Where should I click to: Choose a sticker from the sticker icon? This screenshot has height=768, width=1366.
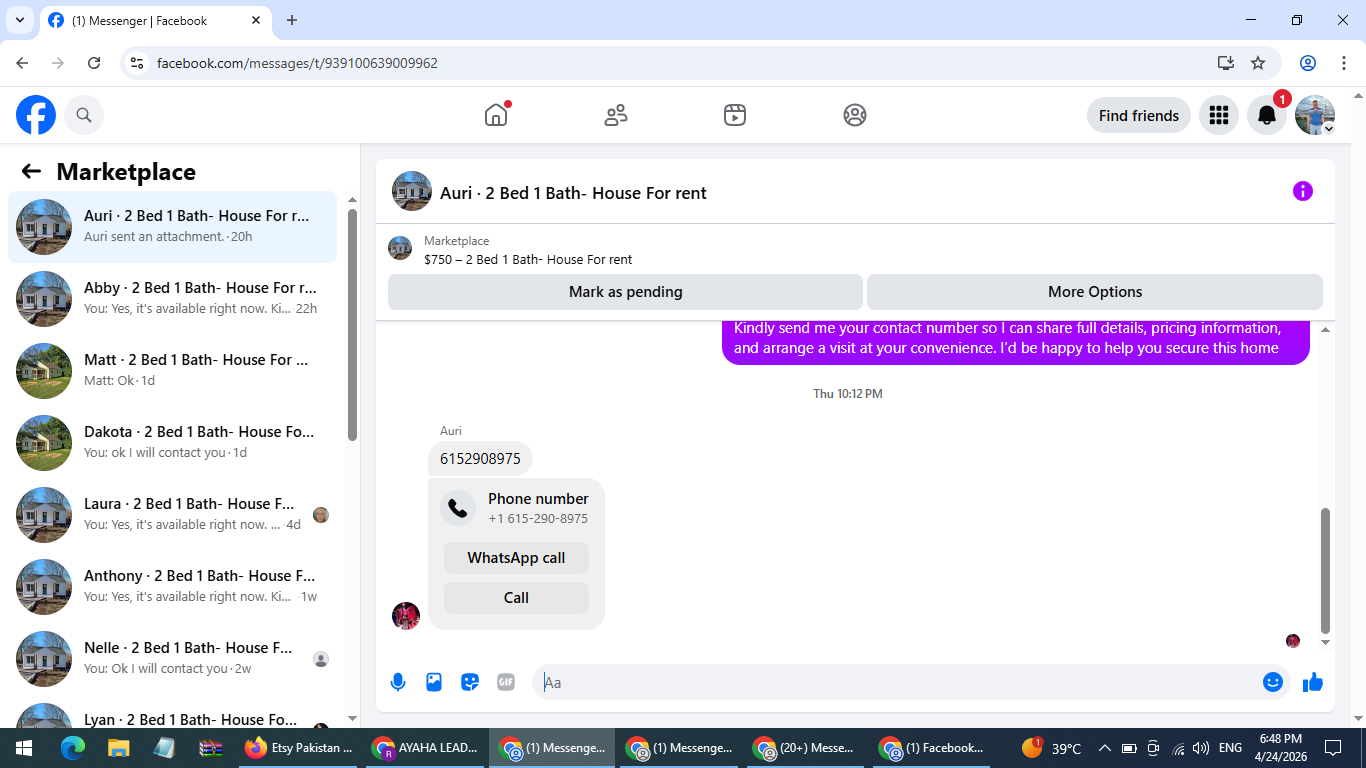pyautogui.click(x=470, y=682)
